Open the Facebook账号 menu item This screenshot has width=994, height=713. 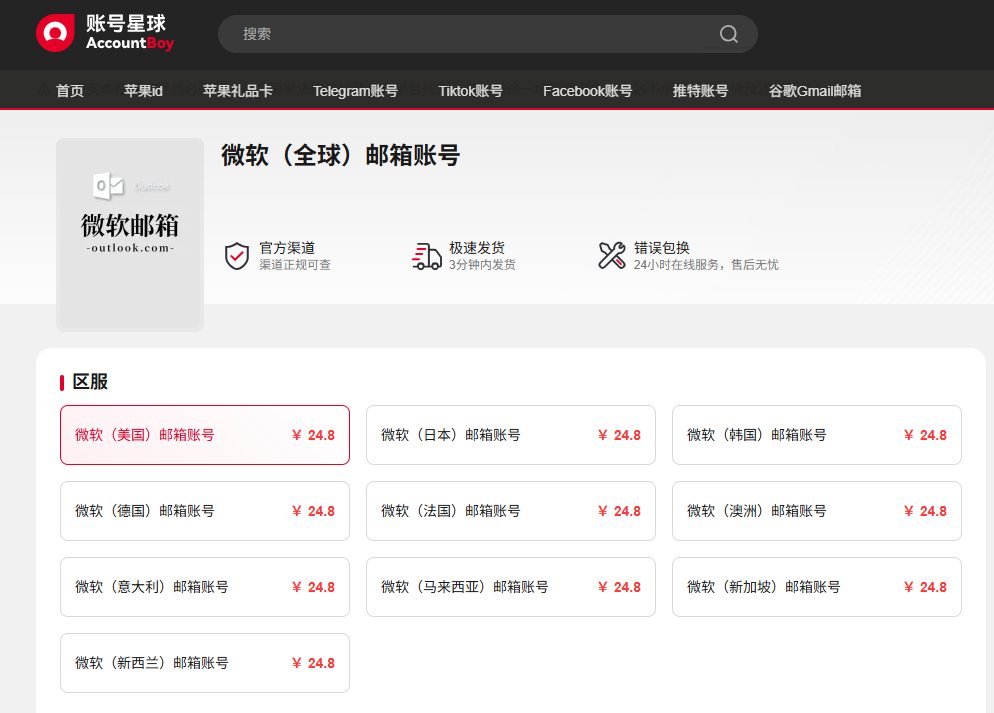coord(588,91)
